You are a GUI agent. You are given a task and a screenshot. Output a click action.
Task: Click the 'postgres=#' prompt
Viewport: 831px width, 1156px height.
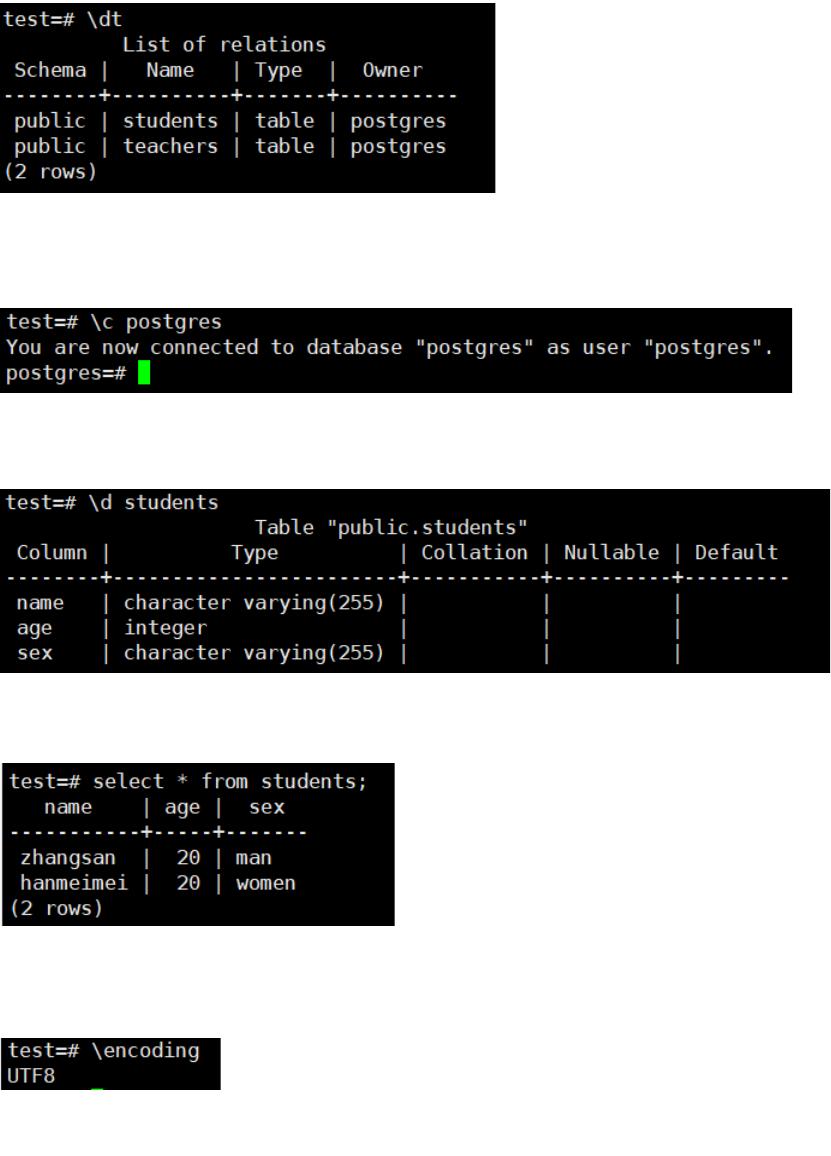(x=66, y=373)
